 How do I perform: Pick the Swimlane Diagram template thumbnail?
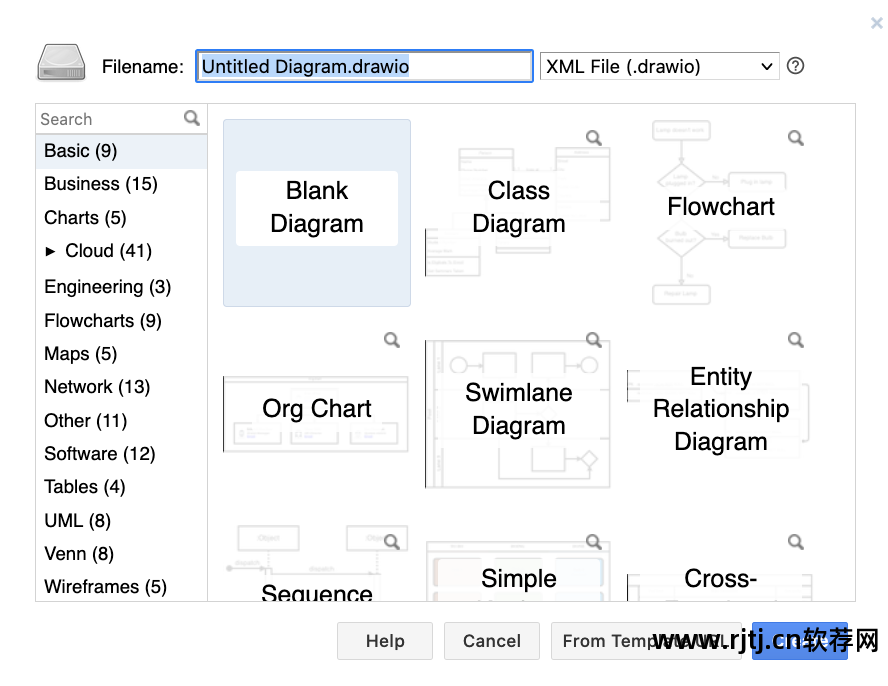518,410
